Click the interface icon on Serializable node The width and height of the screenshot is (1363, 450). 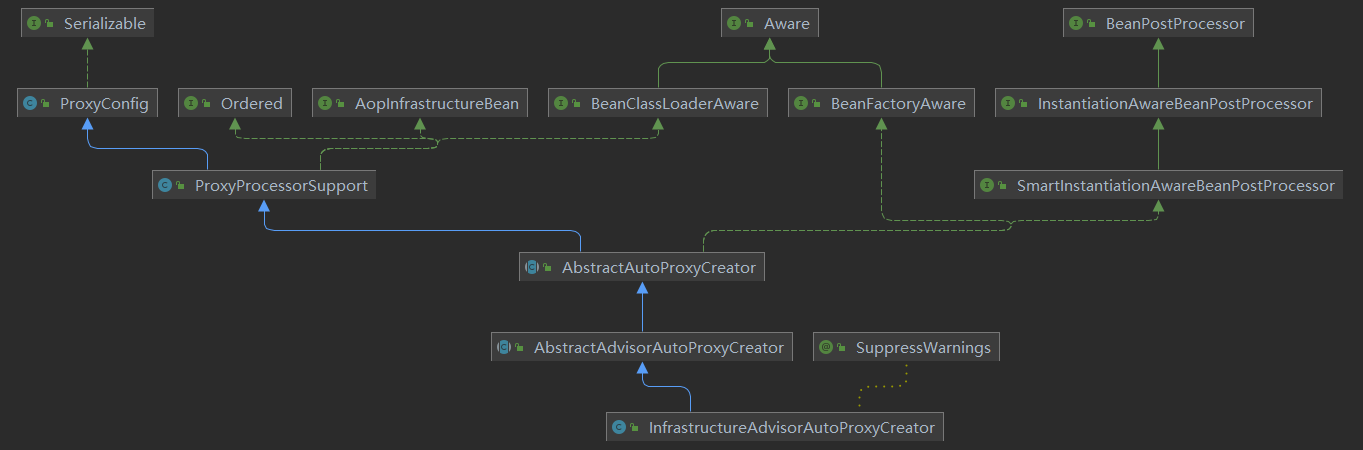coord(34,23)
